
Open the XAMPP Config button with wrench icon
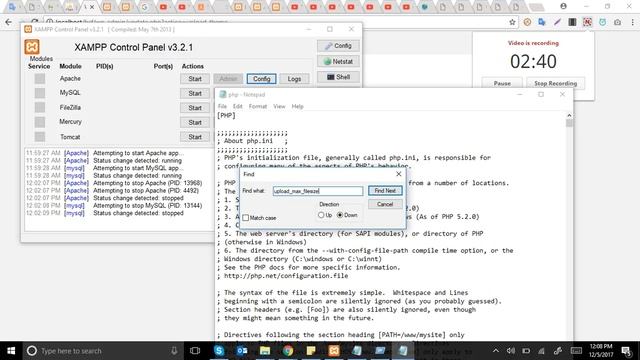click(x=338, y=46)
